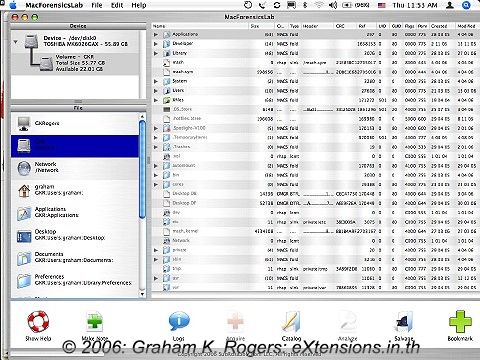This screenshot has width=480, height=360.
Task: Open the Edit menu
Action: click(x=117, y=5)
